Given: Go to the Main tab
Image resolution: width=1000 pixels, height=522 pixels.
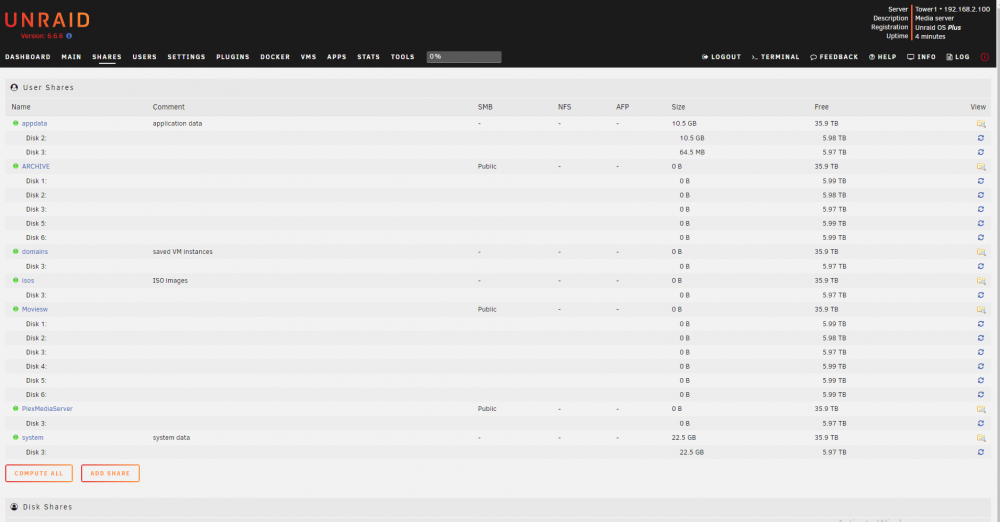Looking at the screenshot, I should (x=71, y=57).
